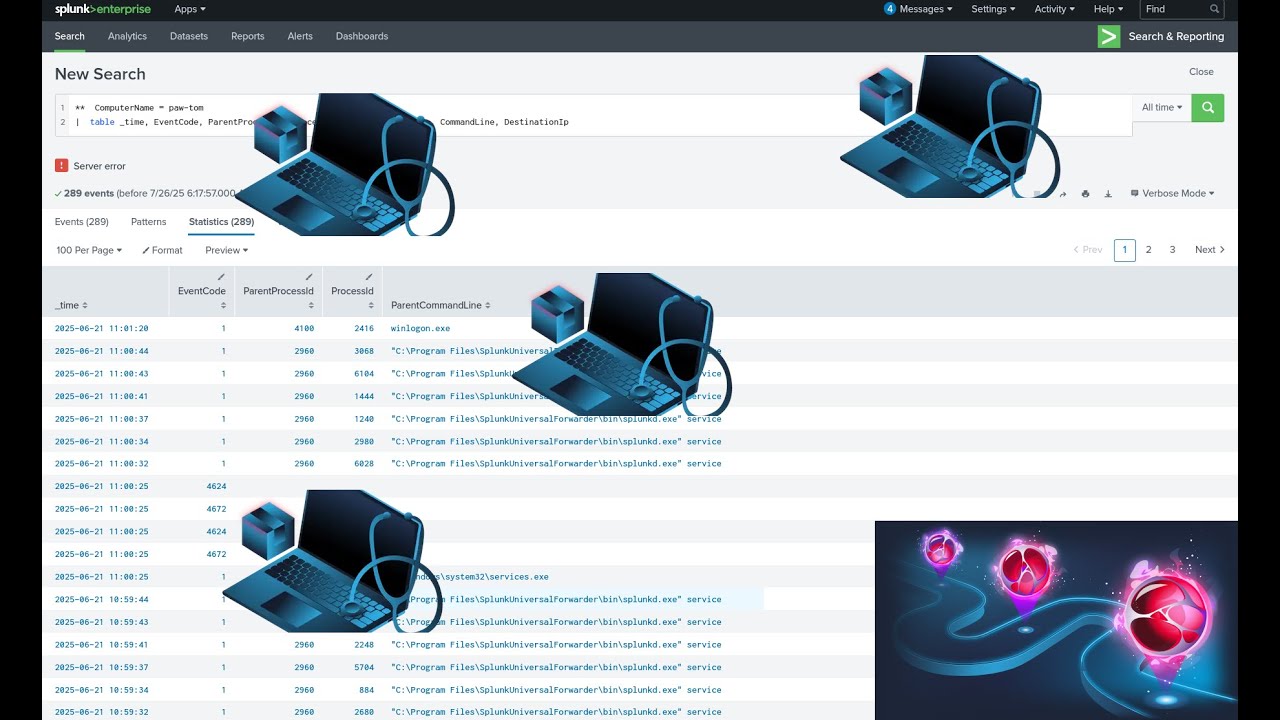The image size is (1280, 720).
Task: Click the pencil edit icon above ProcessId
Action: coord(369,277)
